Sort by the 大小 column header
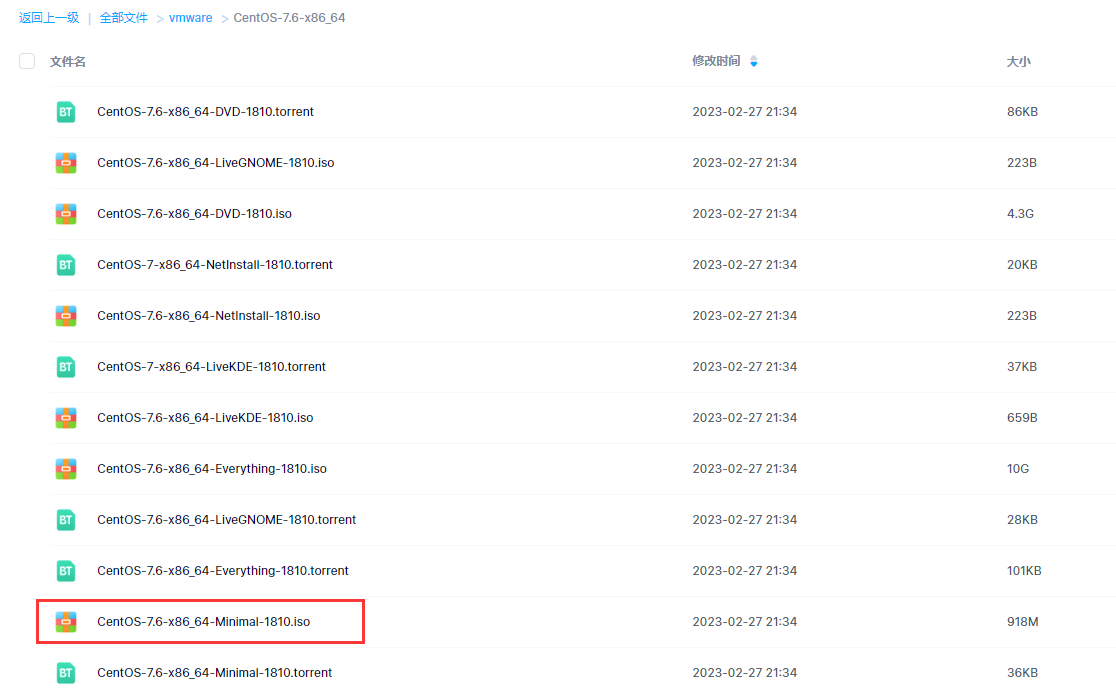The height and width of the screenshot is (692, 1116). point(1018,61)
